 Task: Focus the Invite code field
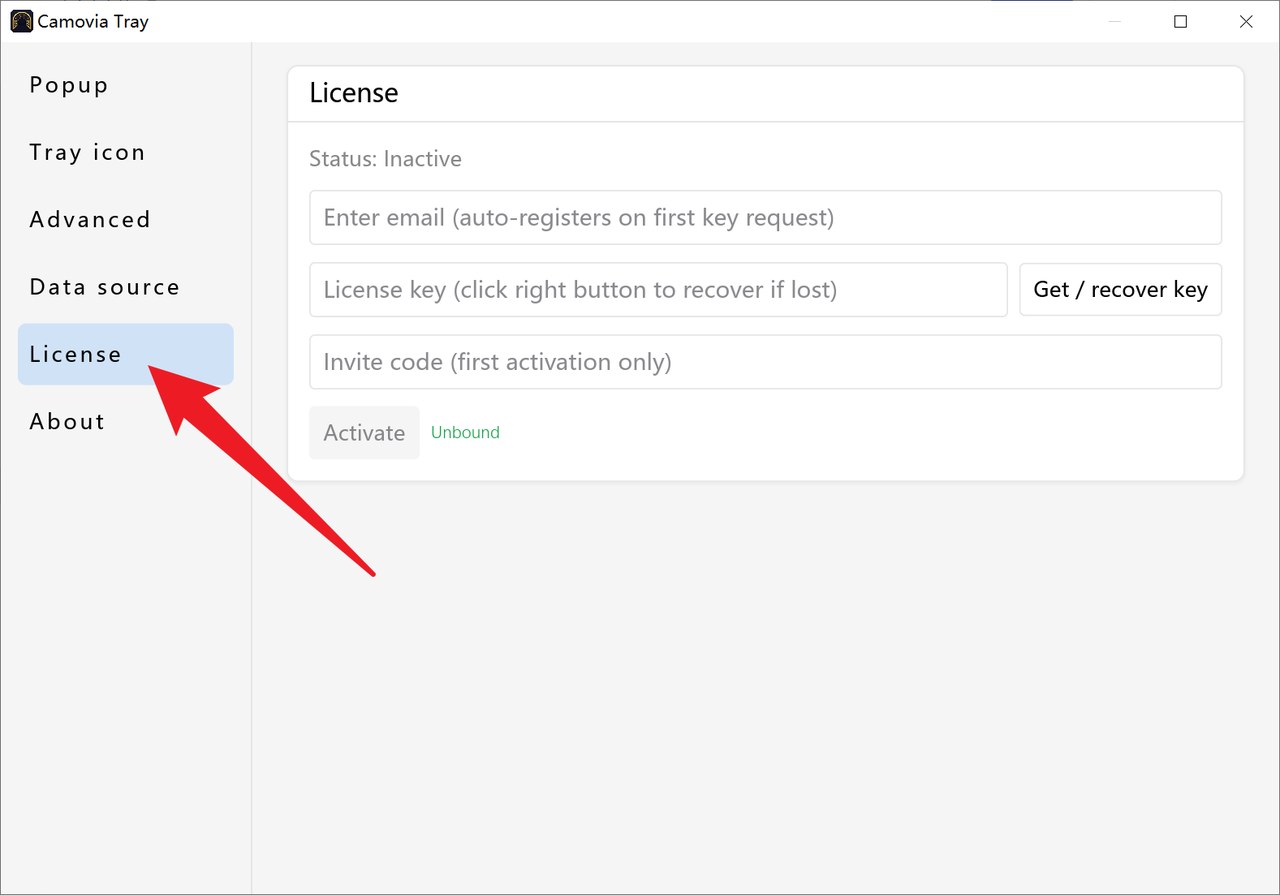click(x=765, y=361)
